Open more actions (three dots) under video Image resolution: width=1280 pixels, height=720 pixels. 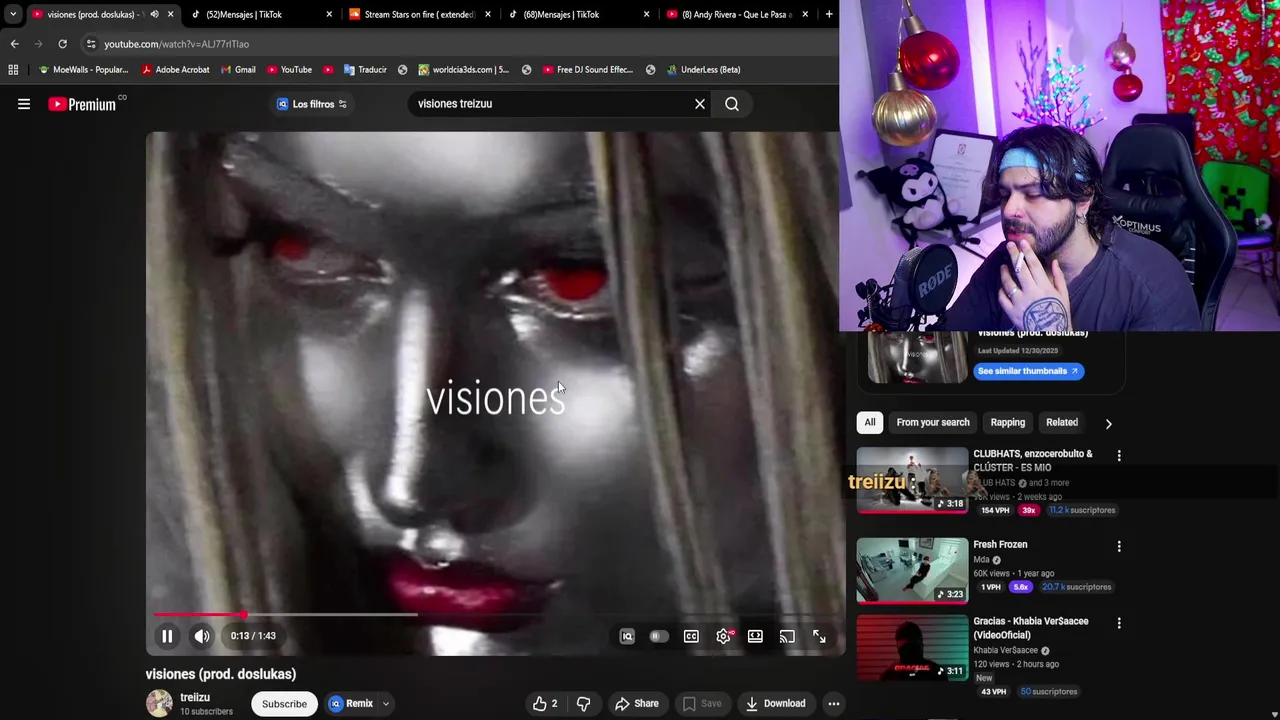coord(833,704)
